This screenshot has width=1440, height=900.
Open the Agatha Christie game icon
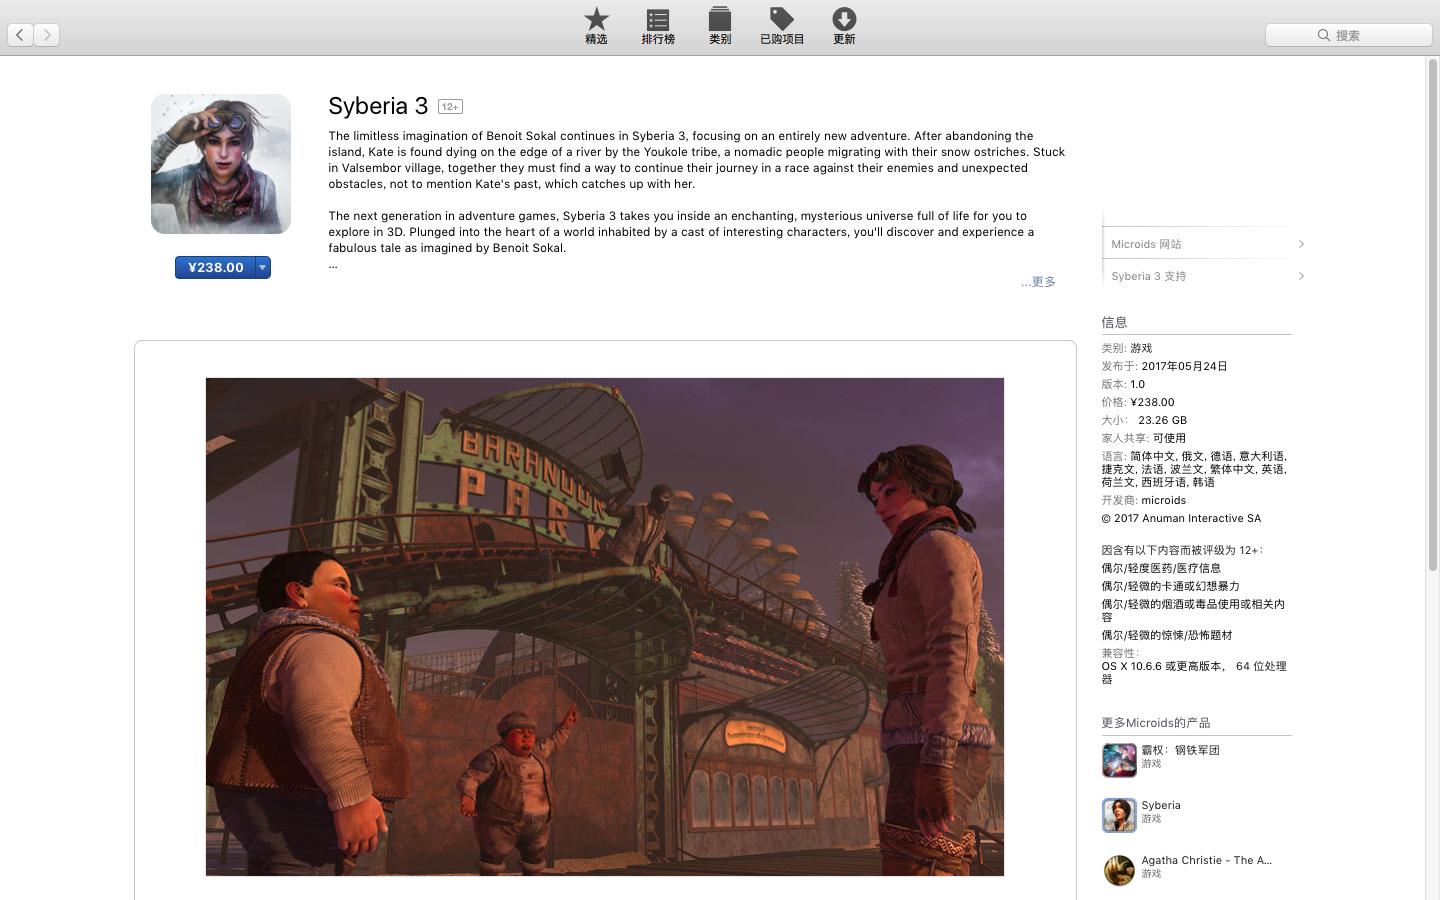(x=1119, y=870)
